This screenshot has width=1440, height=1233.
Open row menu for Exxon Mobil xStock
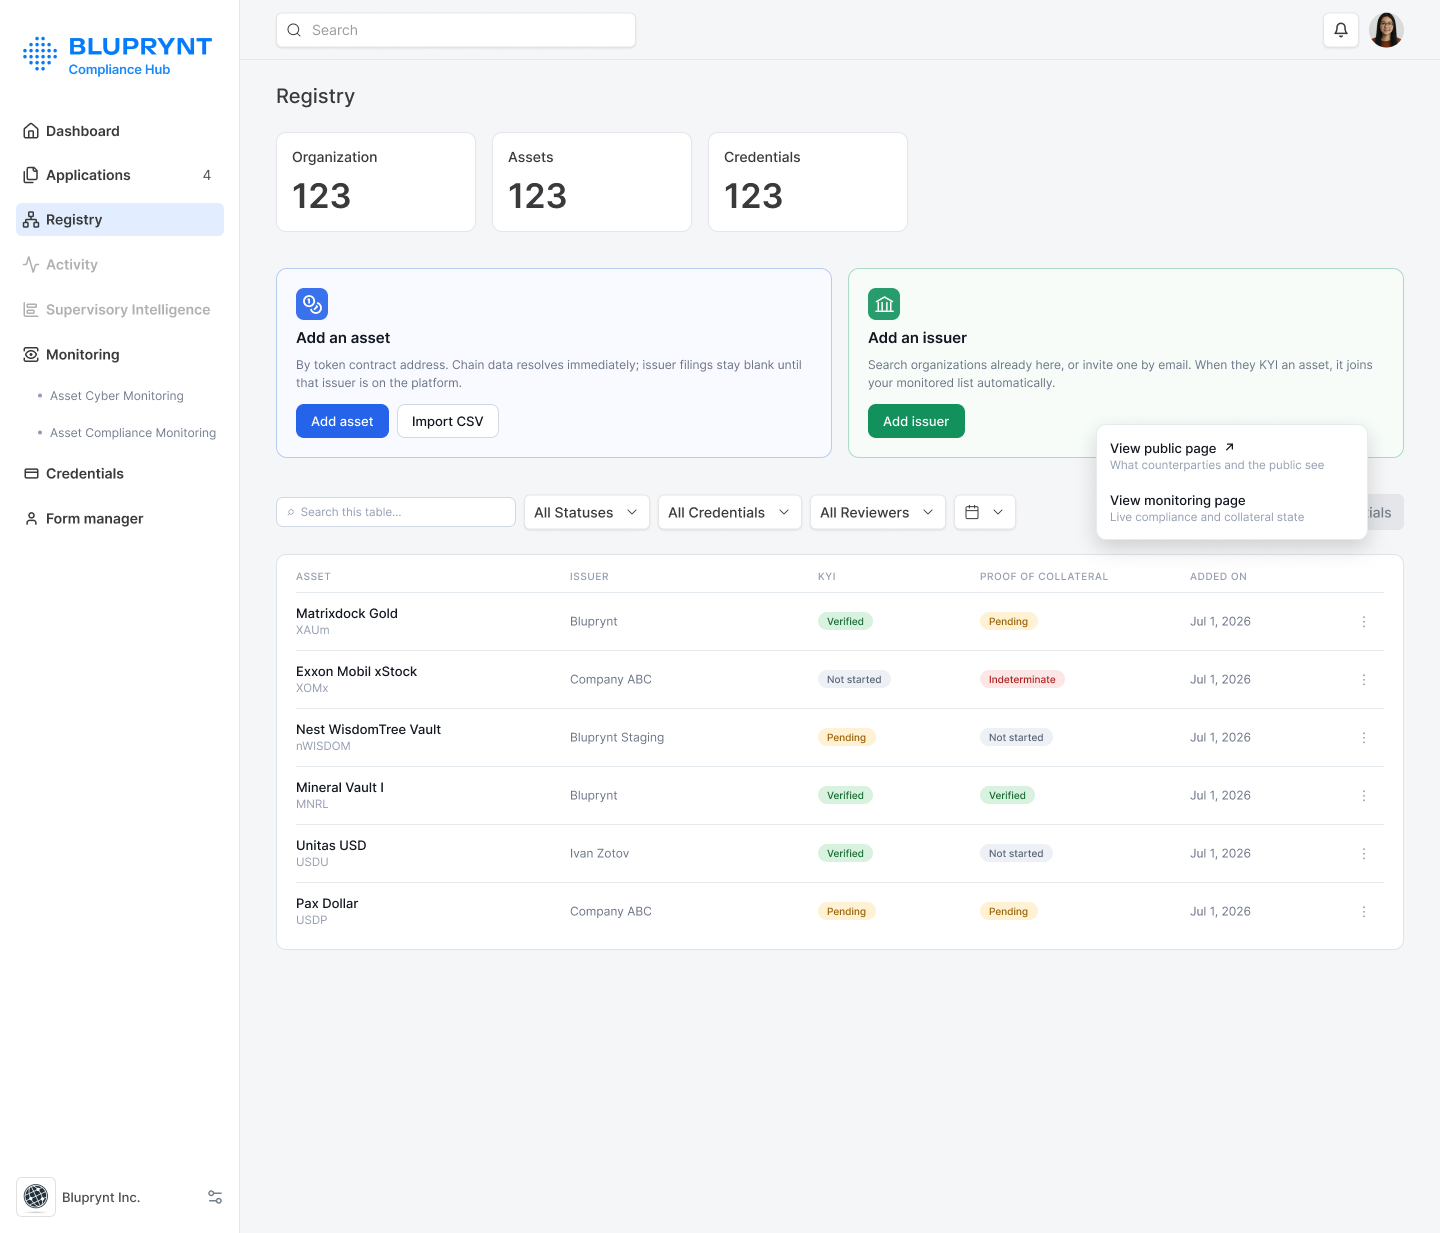coord(1364,680)
